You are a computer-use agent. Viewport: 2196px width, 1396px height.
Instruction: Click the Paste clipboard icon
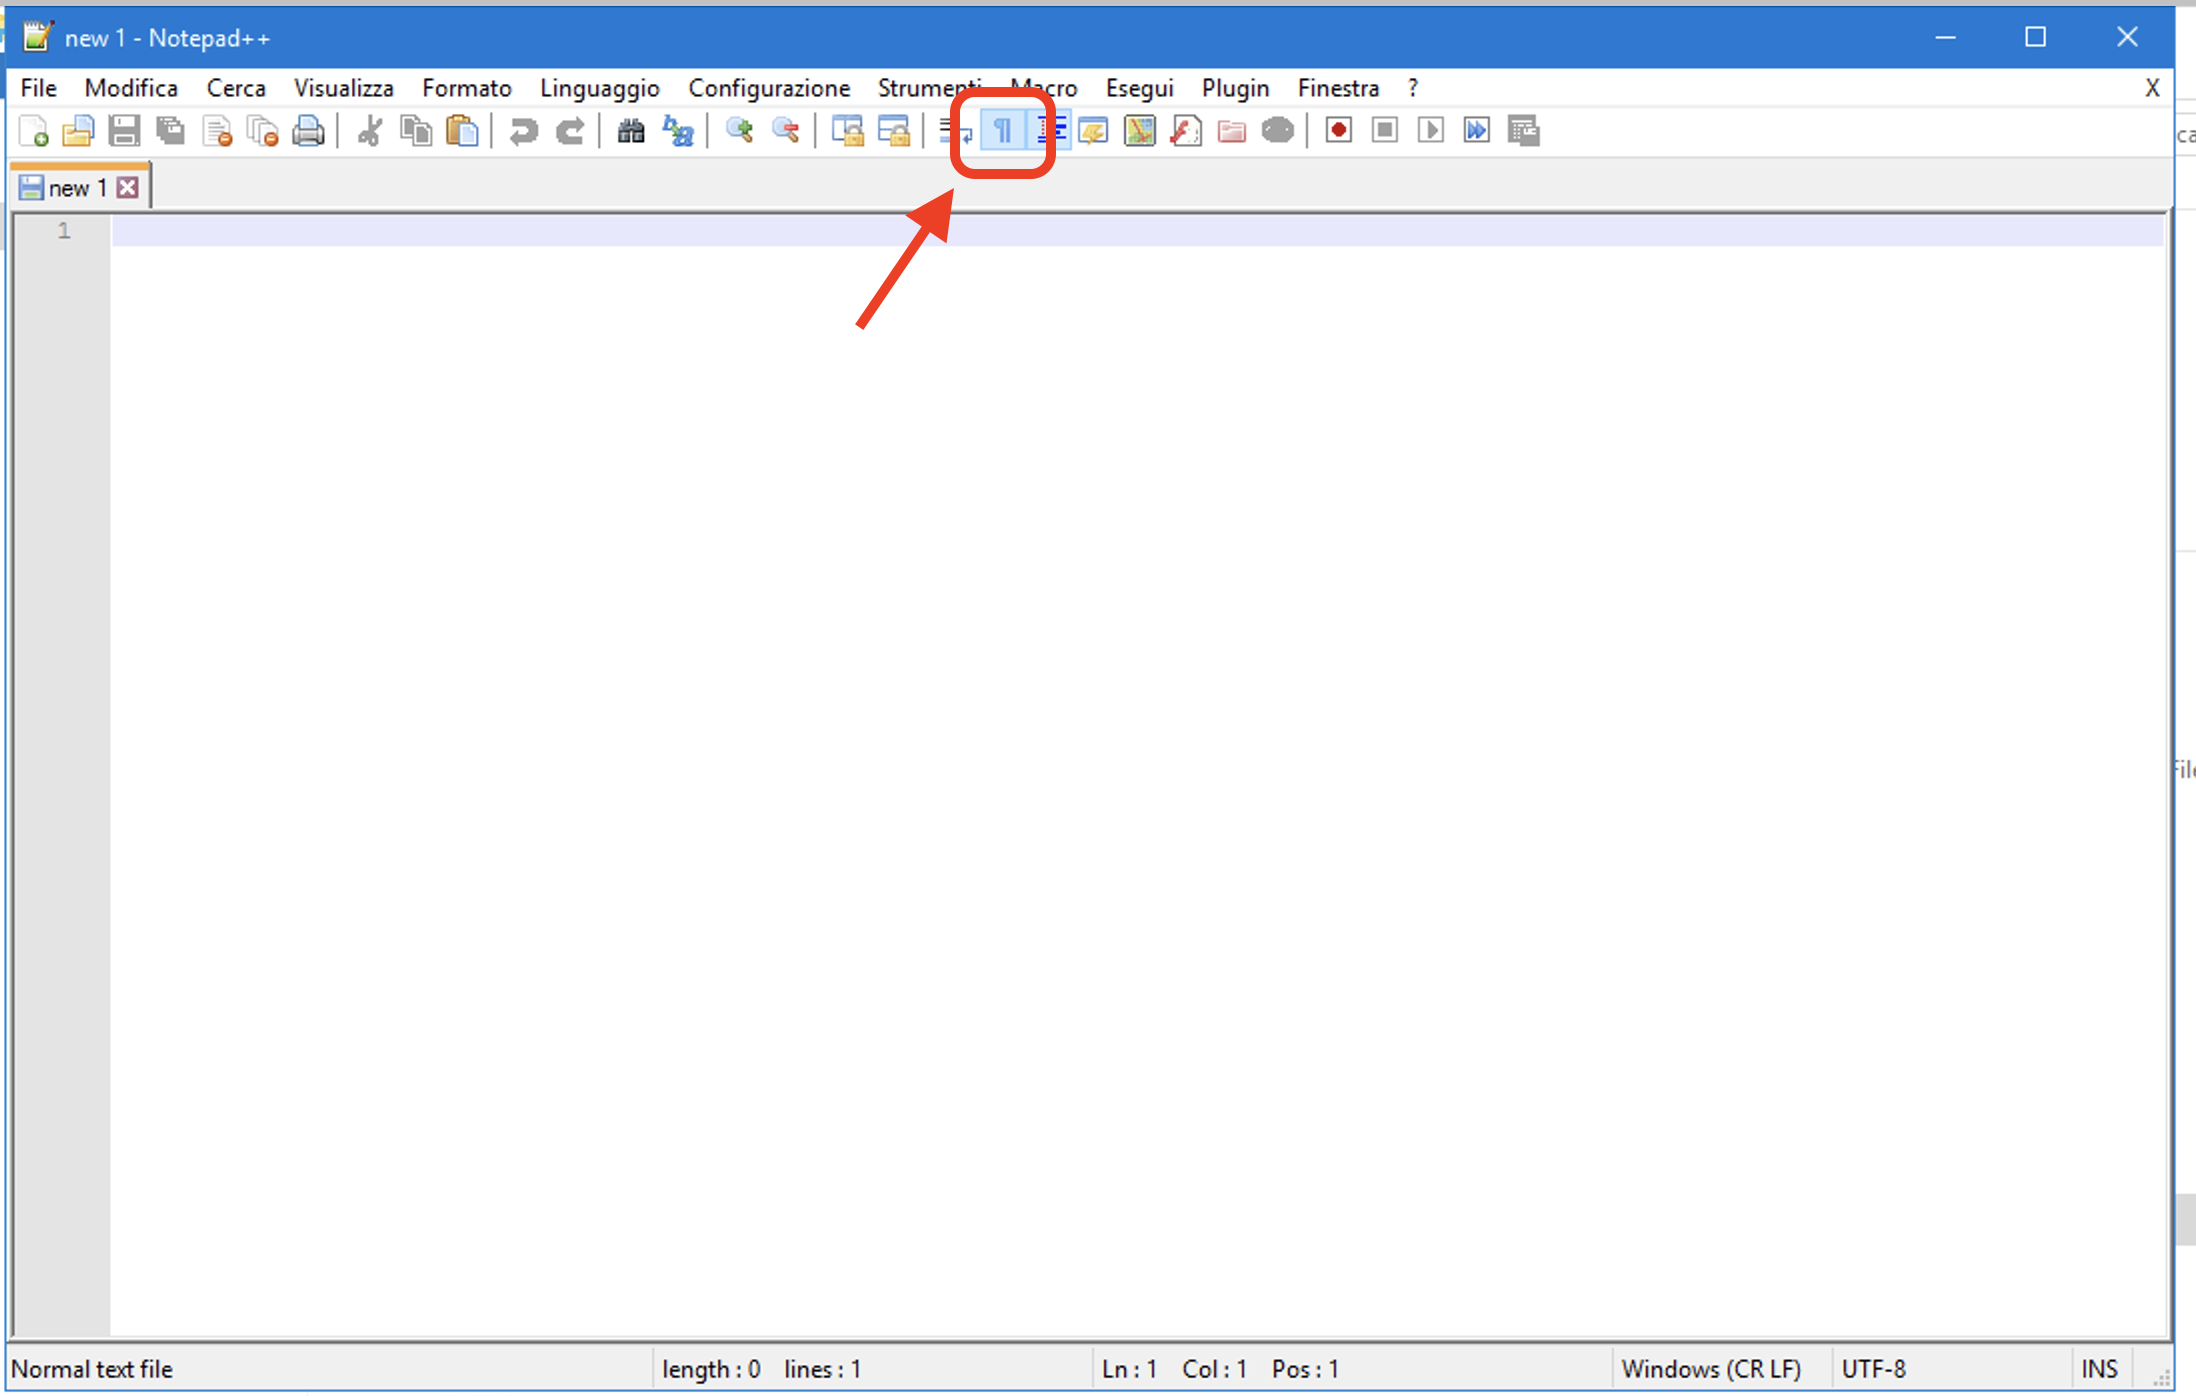point(462,131)
